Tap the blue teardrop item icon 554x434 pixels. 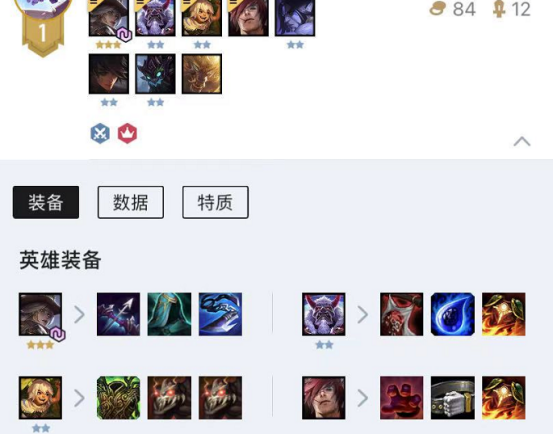click(x=453, y=314)
